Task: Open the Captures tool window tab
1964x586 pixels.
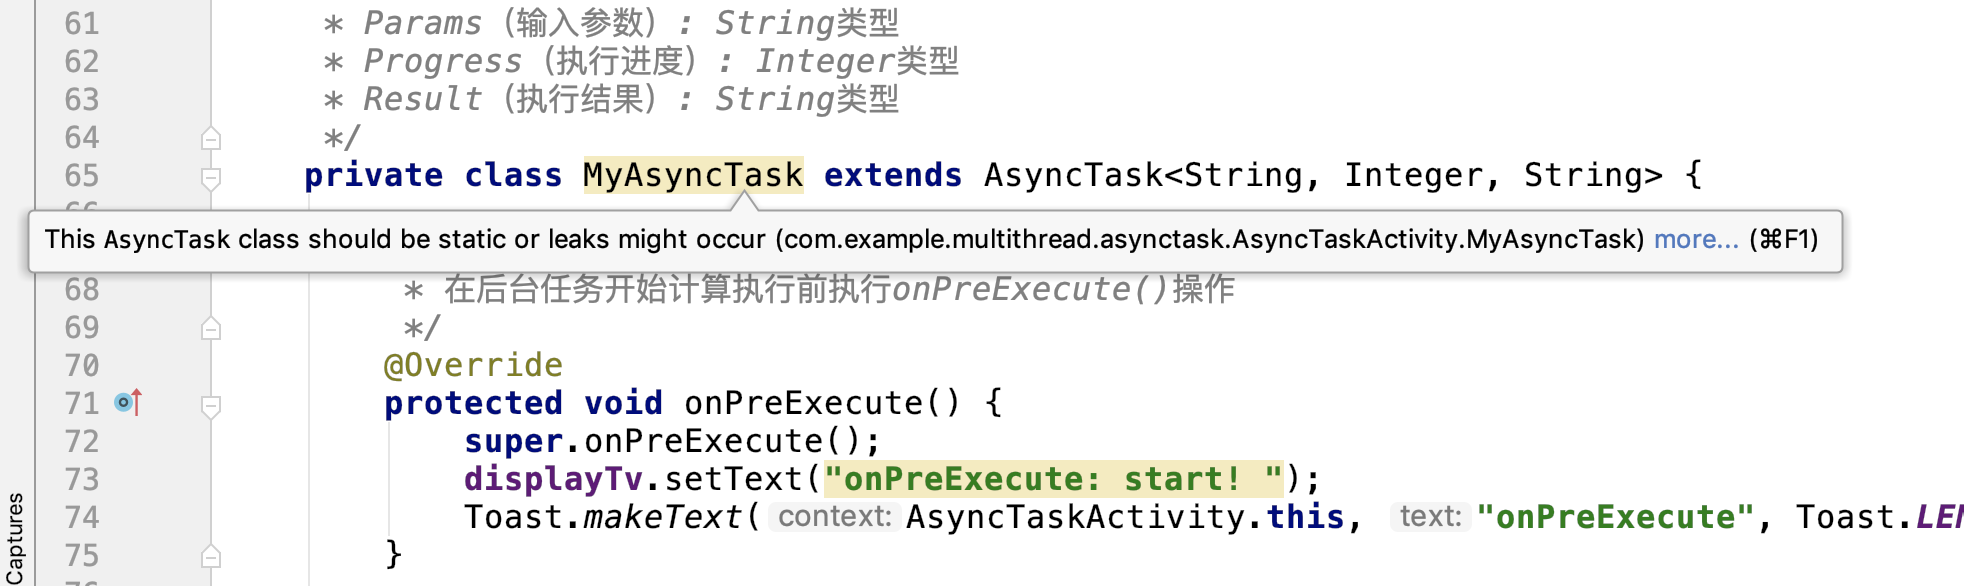Action: (14, 538)
